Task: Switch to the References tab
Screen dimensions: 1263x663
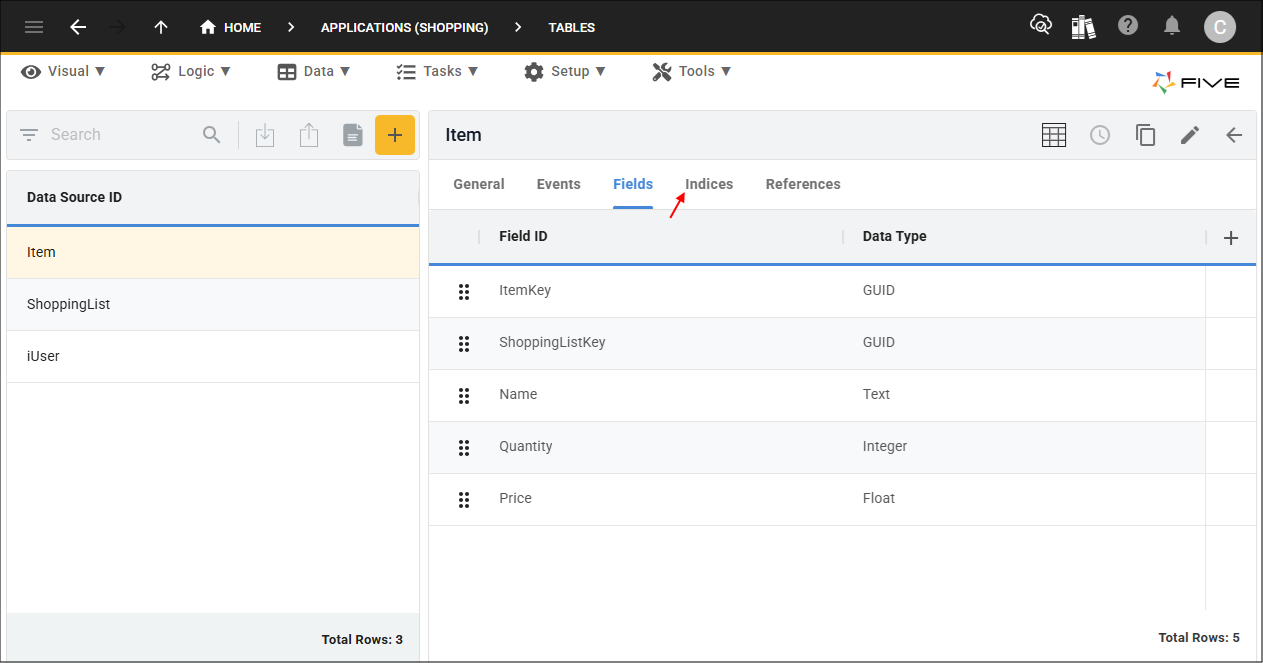Action: pos(803,184)
